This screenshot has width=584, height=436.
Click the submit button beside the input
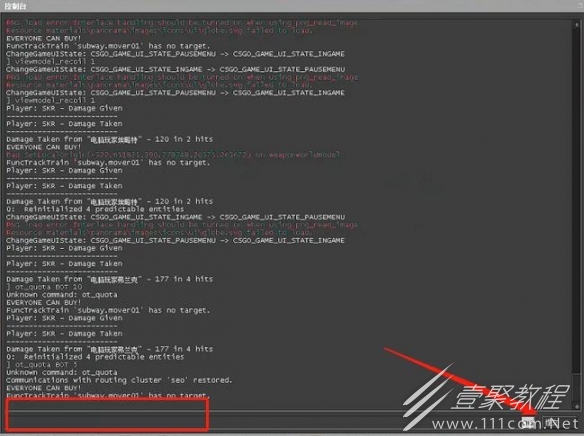(559, 423)
